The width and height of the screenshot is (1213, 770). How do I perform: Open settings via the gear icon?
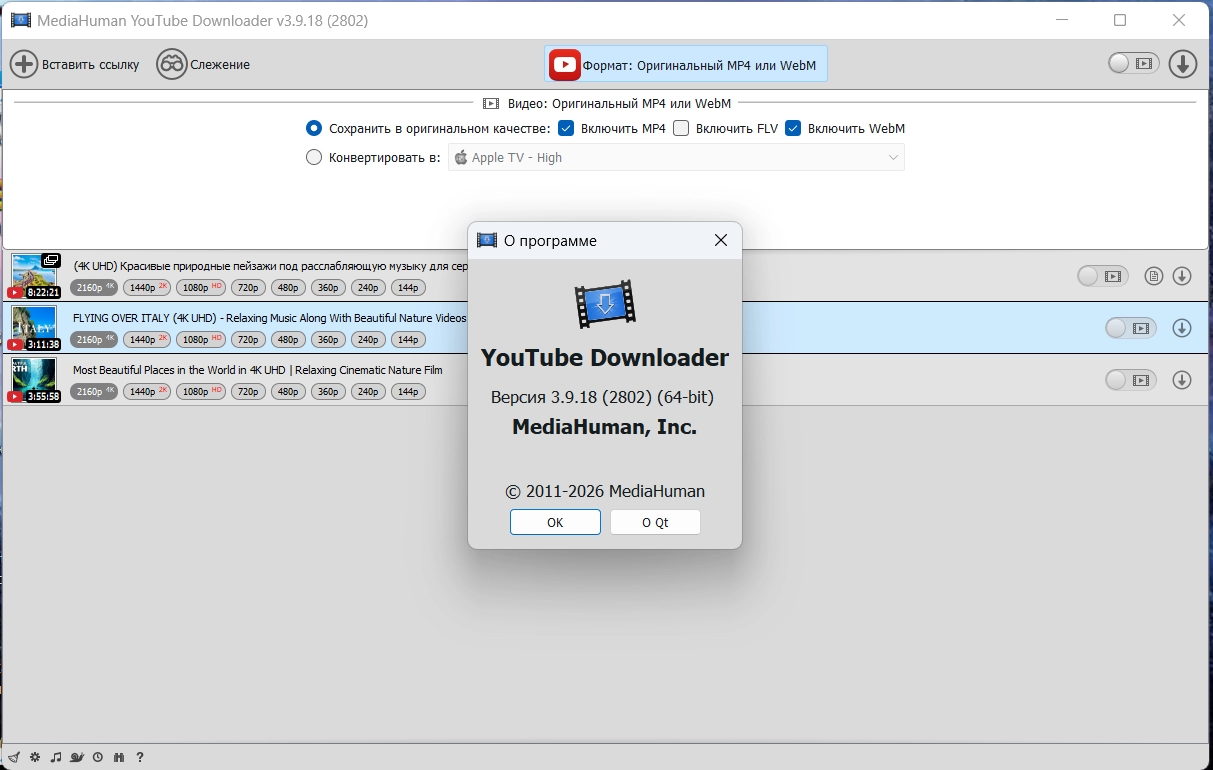coord(35,757)
